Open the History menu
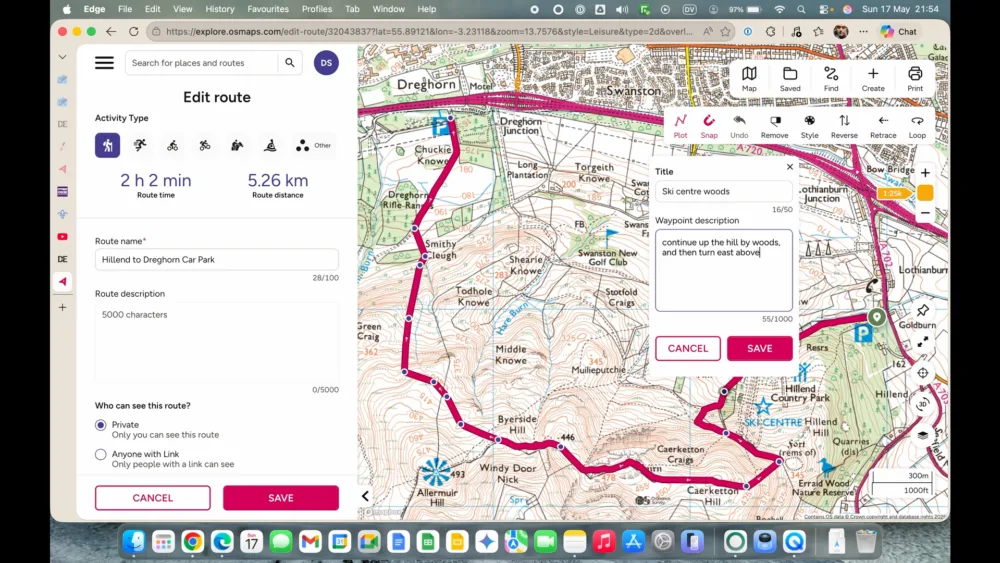This screenshot has height=563, width=1000. [219, 9]
